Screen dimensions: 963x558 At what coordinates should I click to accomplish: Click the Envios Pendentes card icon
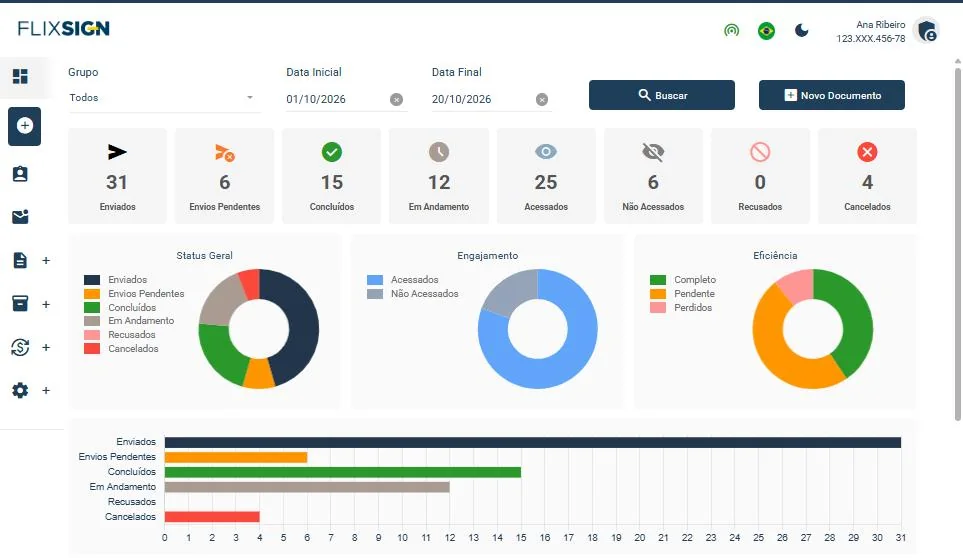pyautogui.click(x=225, y=152)
